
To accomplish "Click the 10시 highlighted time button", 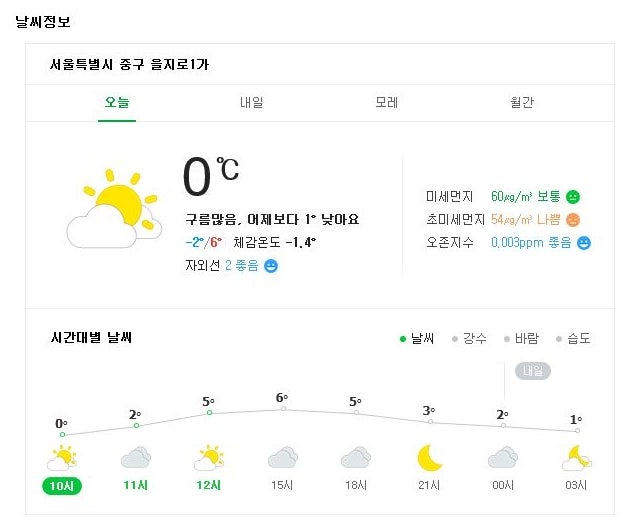I will 62,486.
